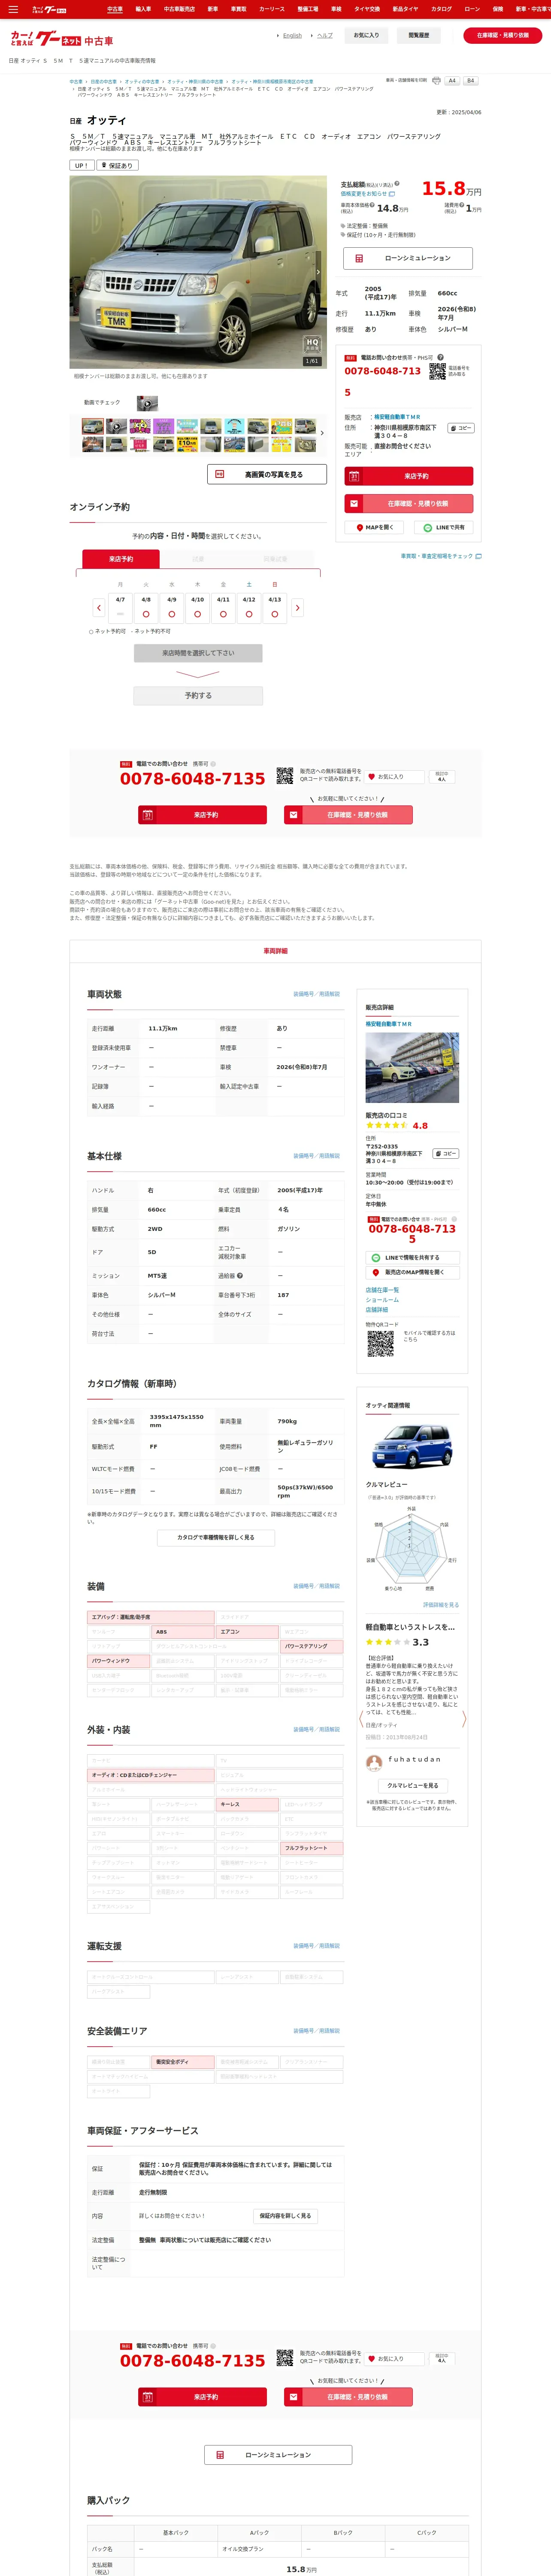Viewport: 551px width, 2576px height.
Task: Select 4/11 reservation date
Action: point(223,607)
